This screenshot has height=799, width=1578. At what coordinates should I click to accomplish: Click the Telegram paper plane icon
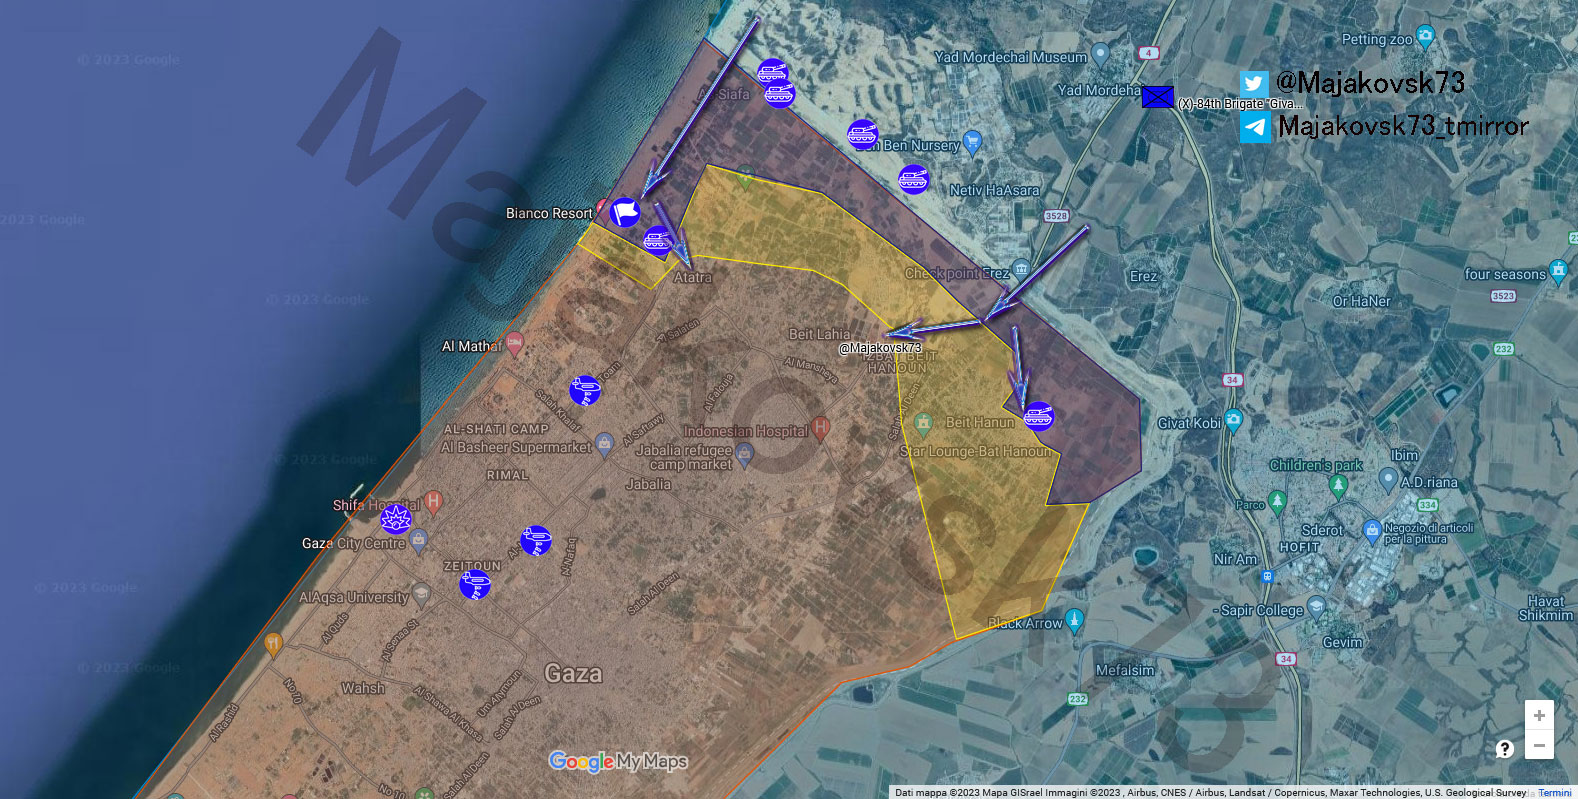1255,128
